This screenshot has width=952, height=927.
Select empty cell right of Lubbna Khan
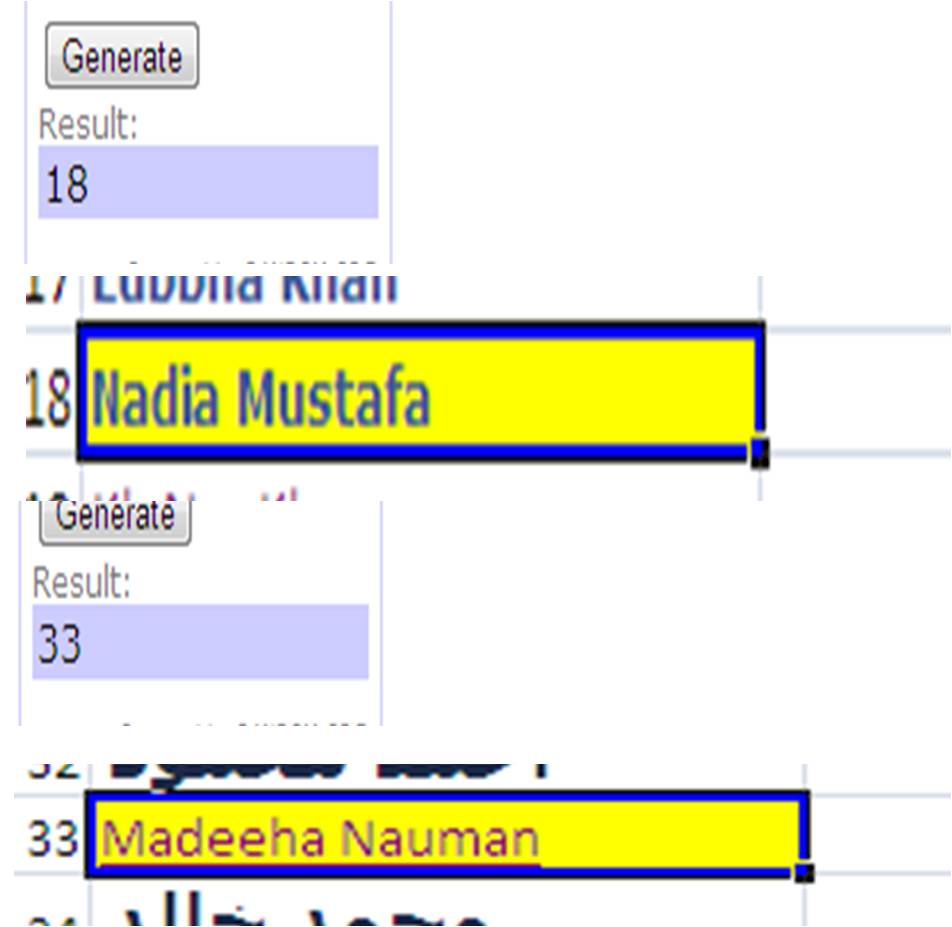(x=855, y=292)
